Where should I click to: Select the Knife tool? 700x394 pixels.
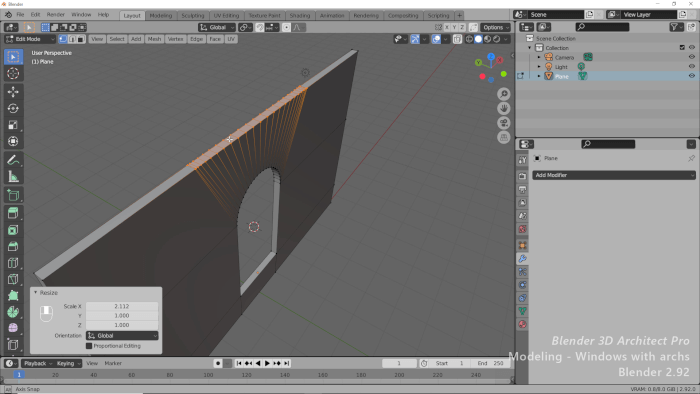pyautogui.click(x=13, y=279)
